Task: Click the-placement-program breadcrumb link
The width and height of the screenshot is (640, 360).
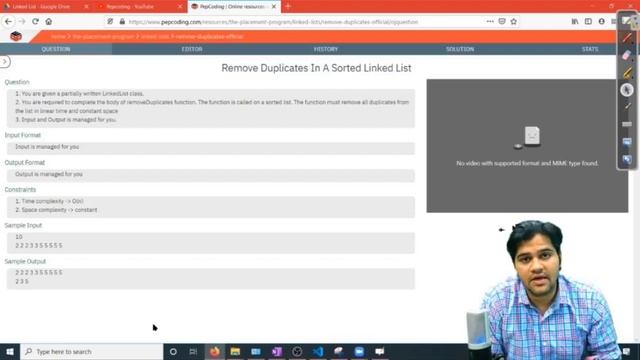Action: click(103, 36)
